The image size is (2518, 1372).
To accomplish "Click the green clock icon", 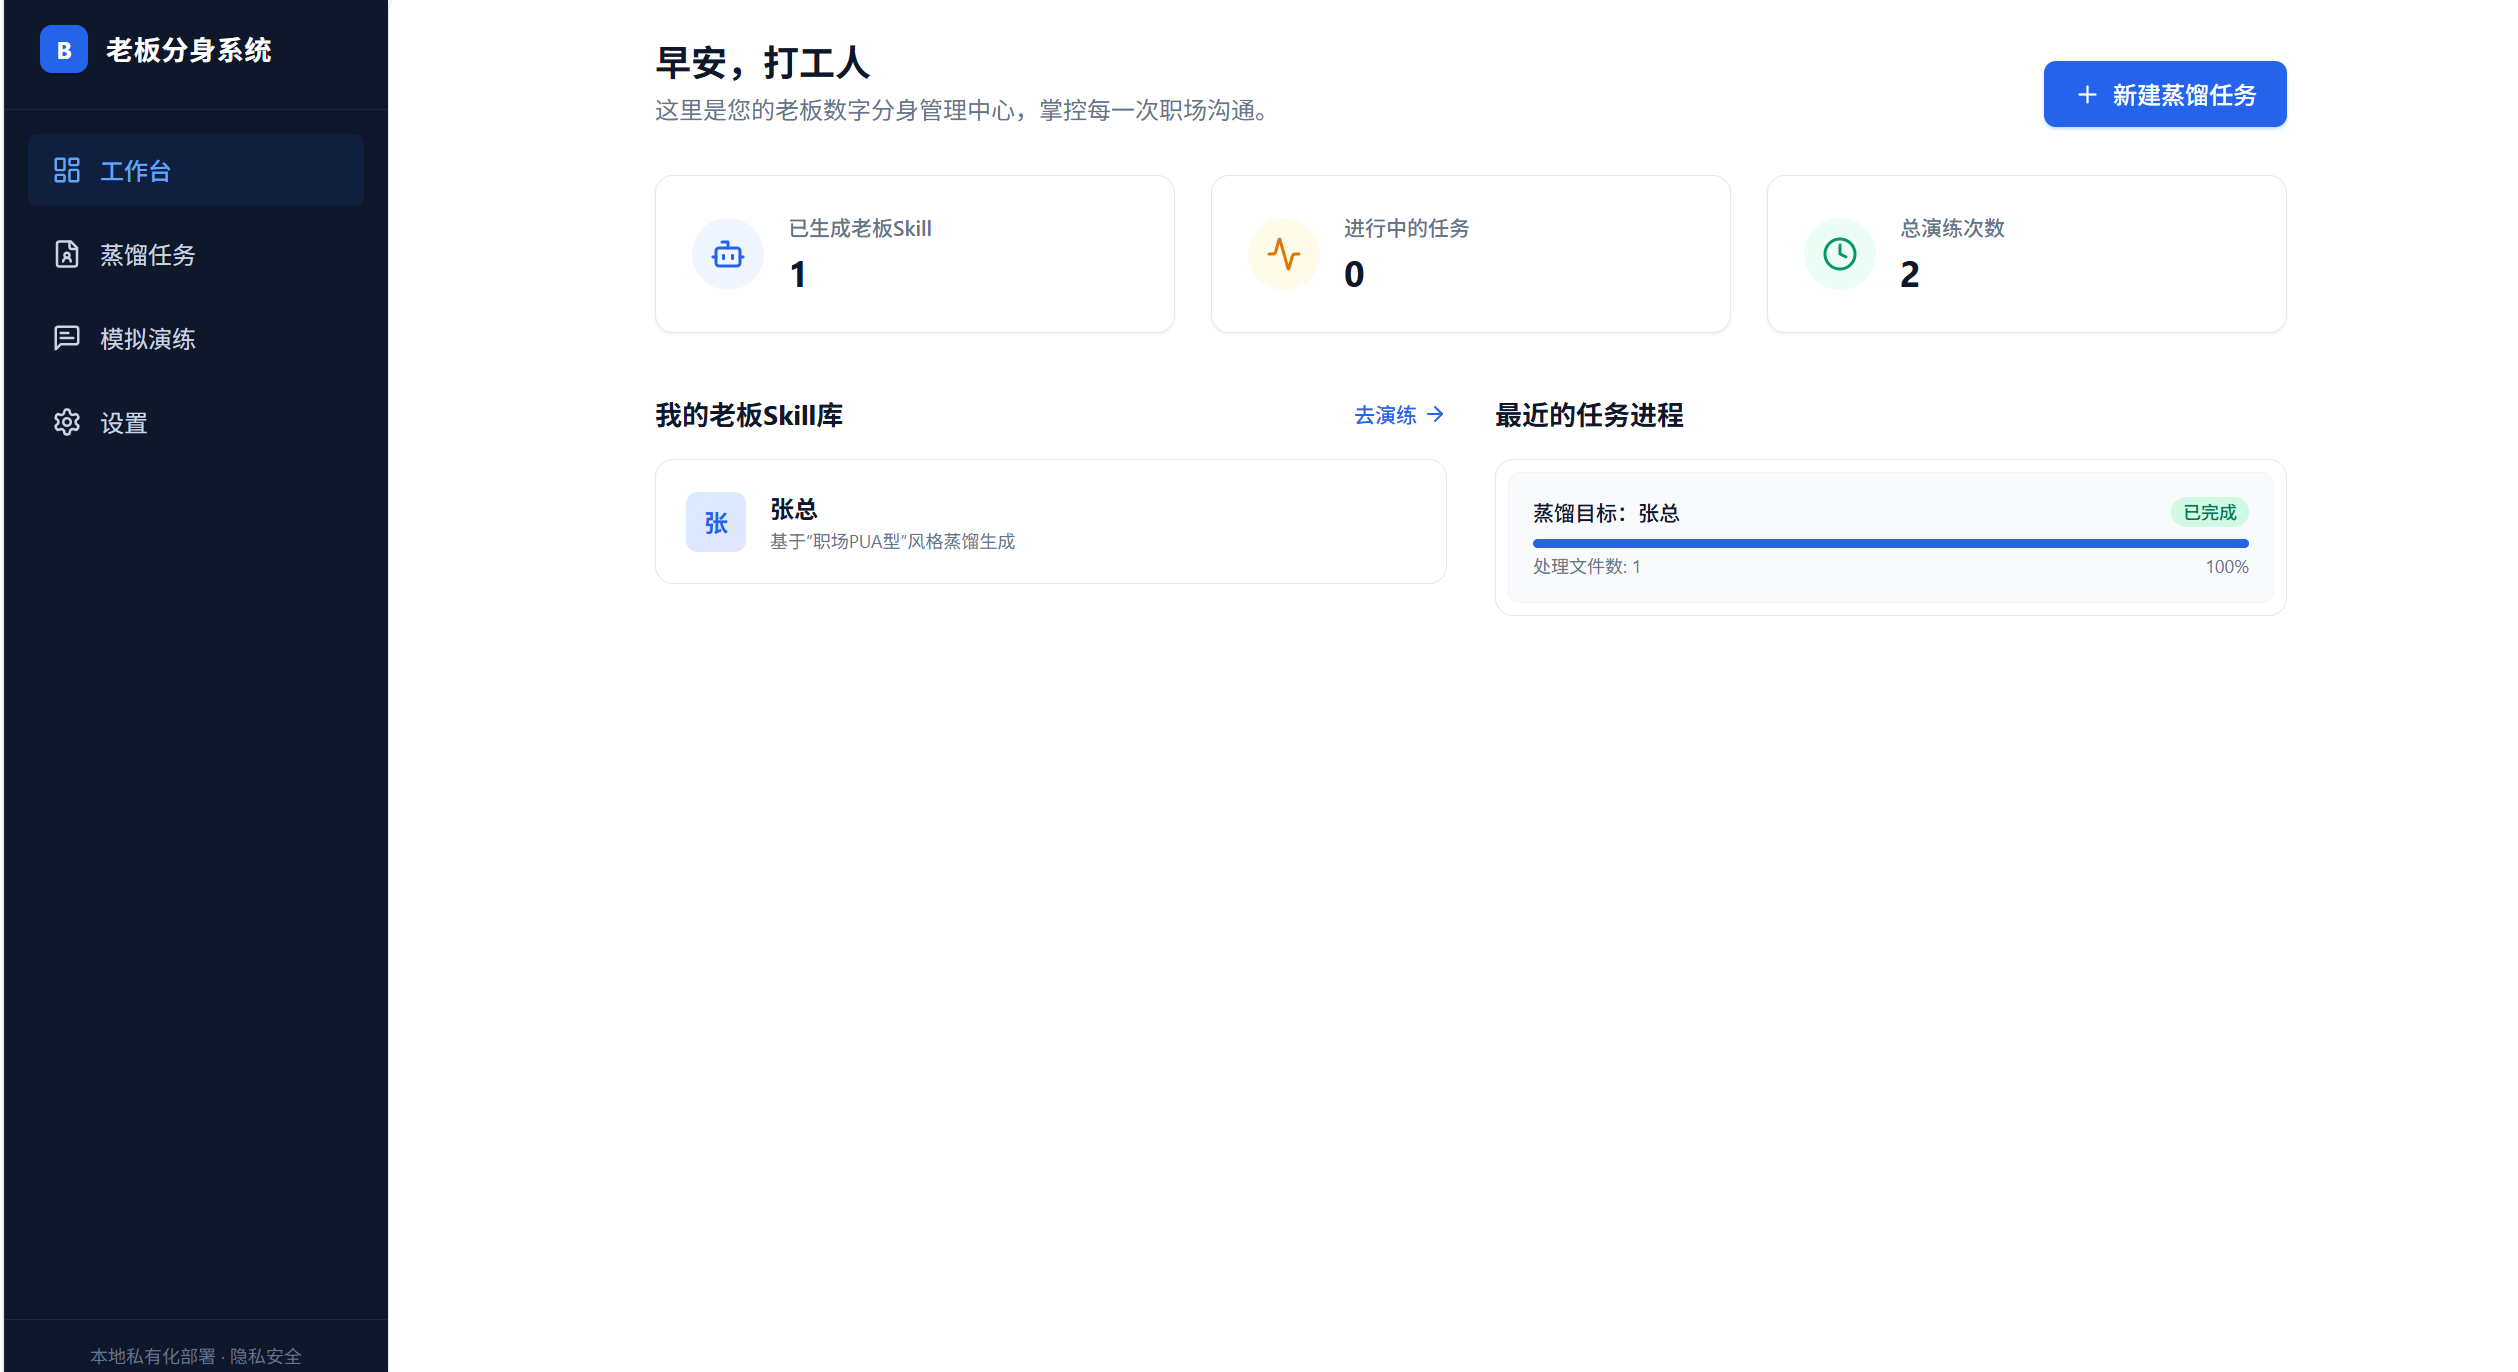I will click(x=1839, y=255).
